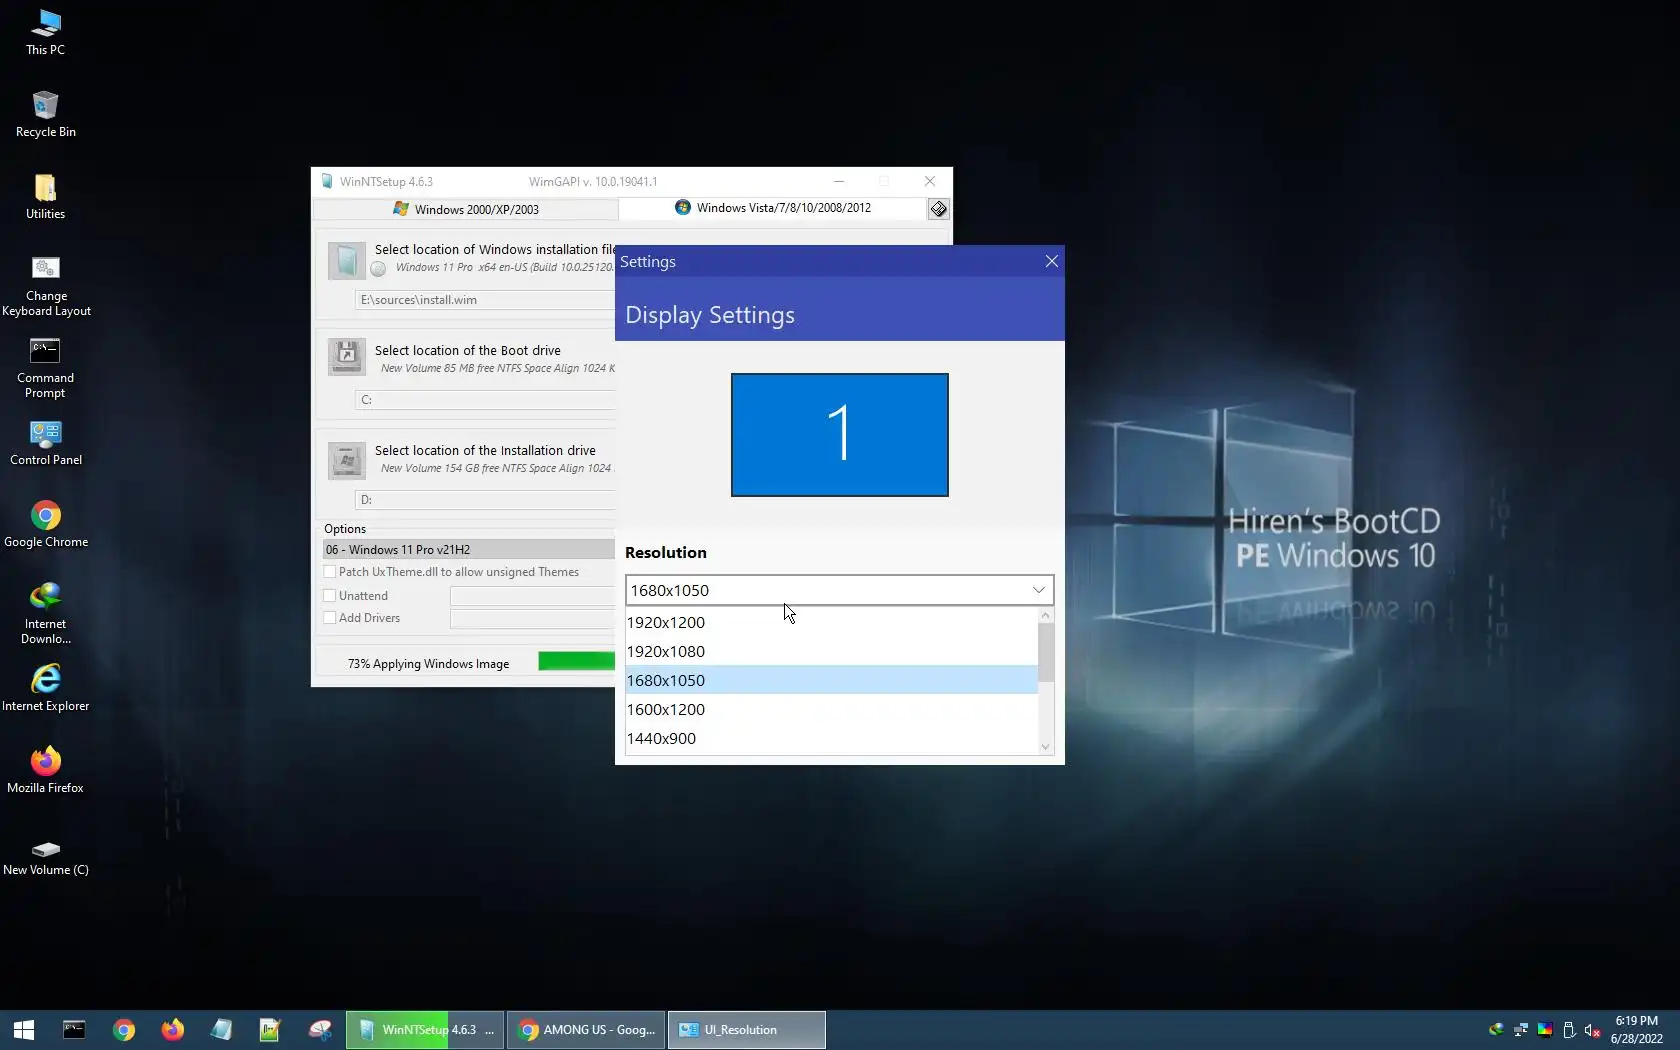Click the resolution list scrollbar thumb
The height and width of the screenshot is (1050, 1680).
coord(1046,652)
